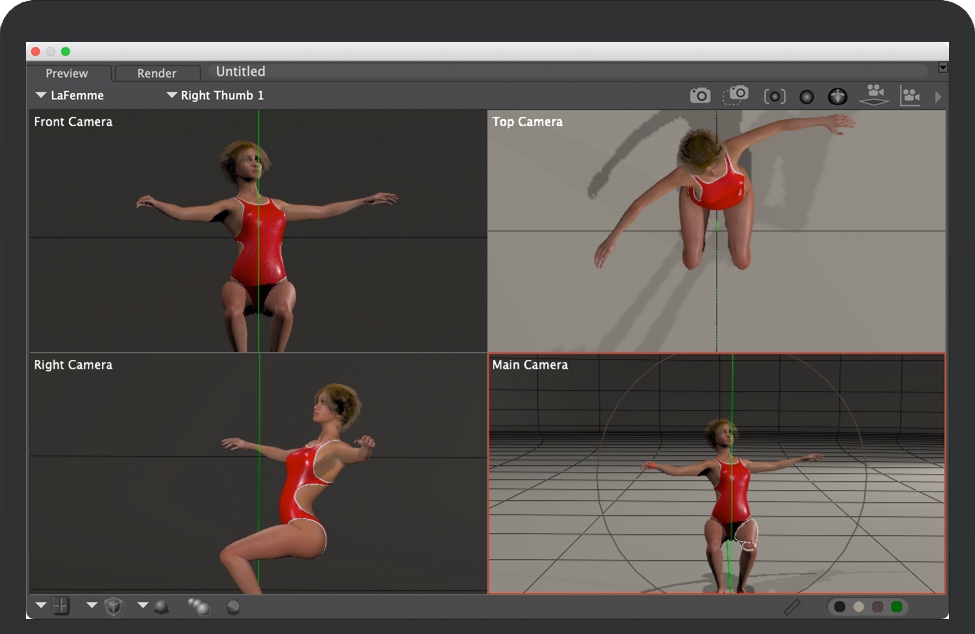Open the LaFemme figure dropdown

tap(69, 96)
